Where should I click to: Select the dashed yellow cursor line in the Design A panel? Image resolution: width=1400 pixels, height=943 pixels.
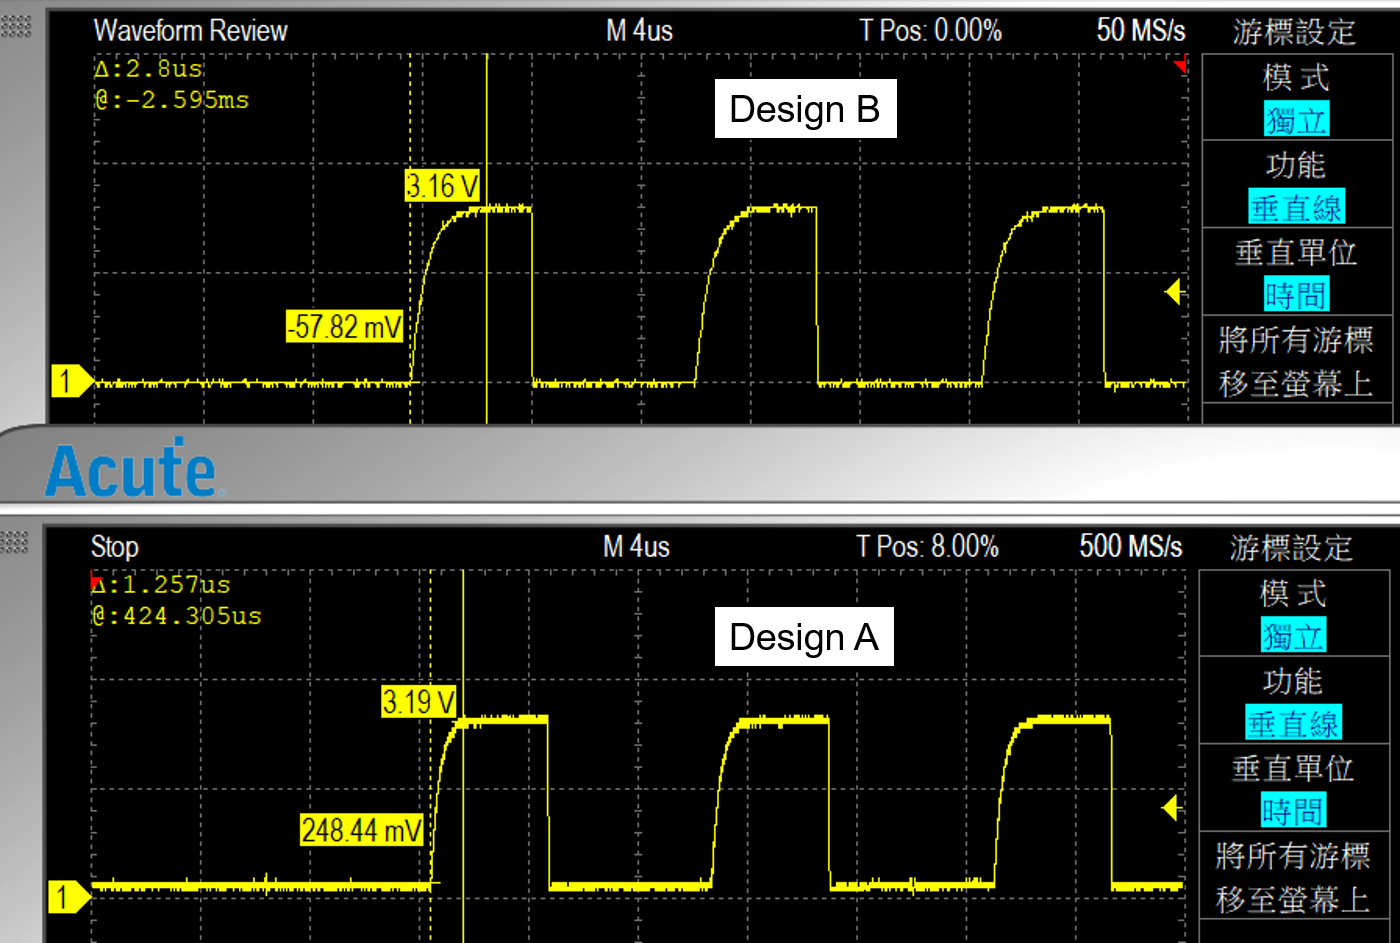tap(431, 756)
